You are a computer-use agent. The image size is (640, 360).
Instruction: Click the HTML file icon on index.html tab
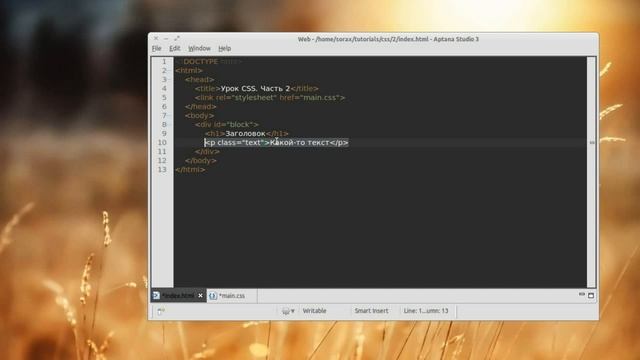point(156,295)
